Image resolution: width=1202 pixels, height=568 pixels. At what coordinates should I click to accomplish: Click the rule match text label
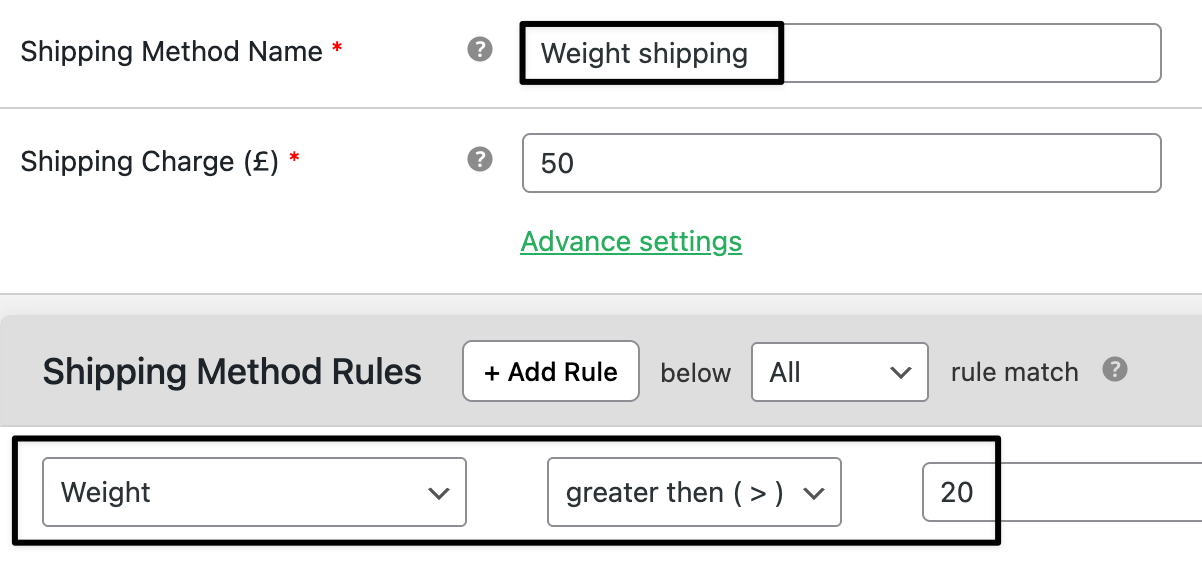click(x=1014, y=373)
